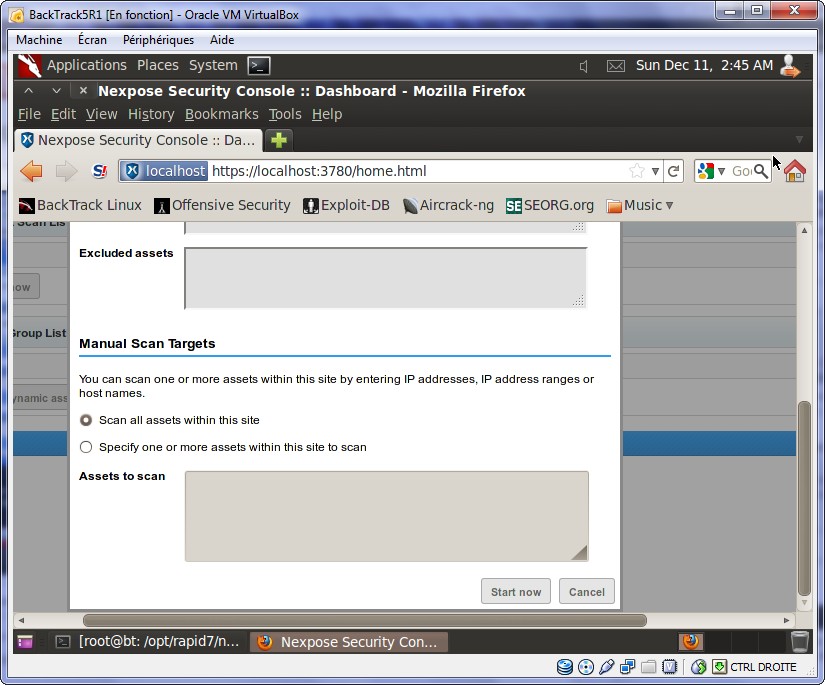Click the Firefox home icon
The width and height of the screenshot is (825, 685).
point(794,171)
